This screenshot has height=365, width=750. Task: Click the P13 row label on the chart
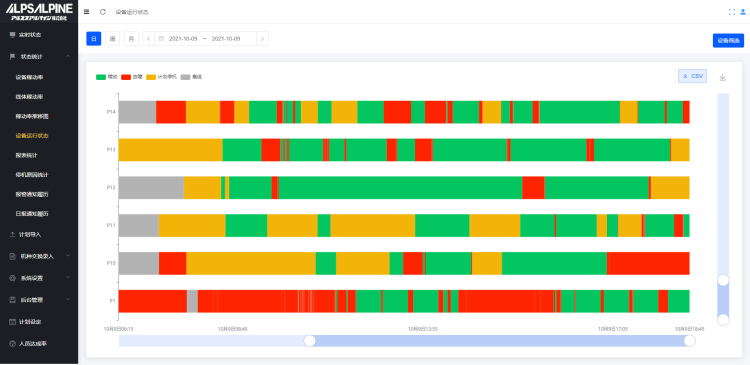111,150
